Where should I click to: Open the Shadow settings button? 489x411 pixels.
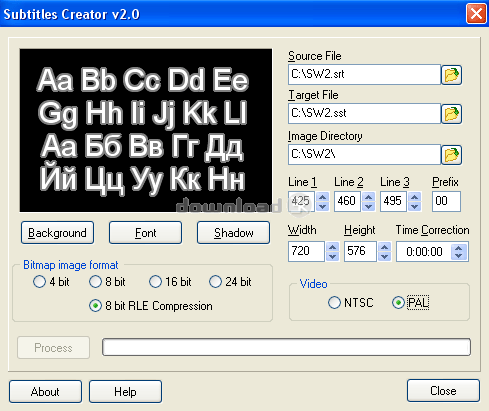tap(233, 233)
